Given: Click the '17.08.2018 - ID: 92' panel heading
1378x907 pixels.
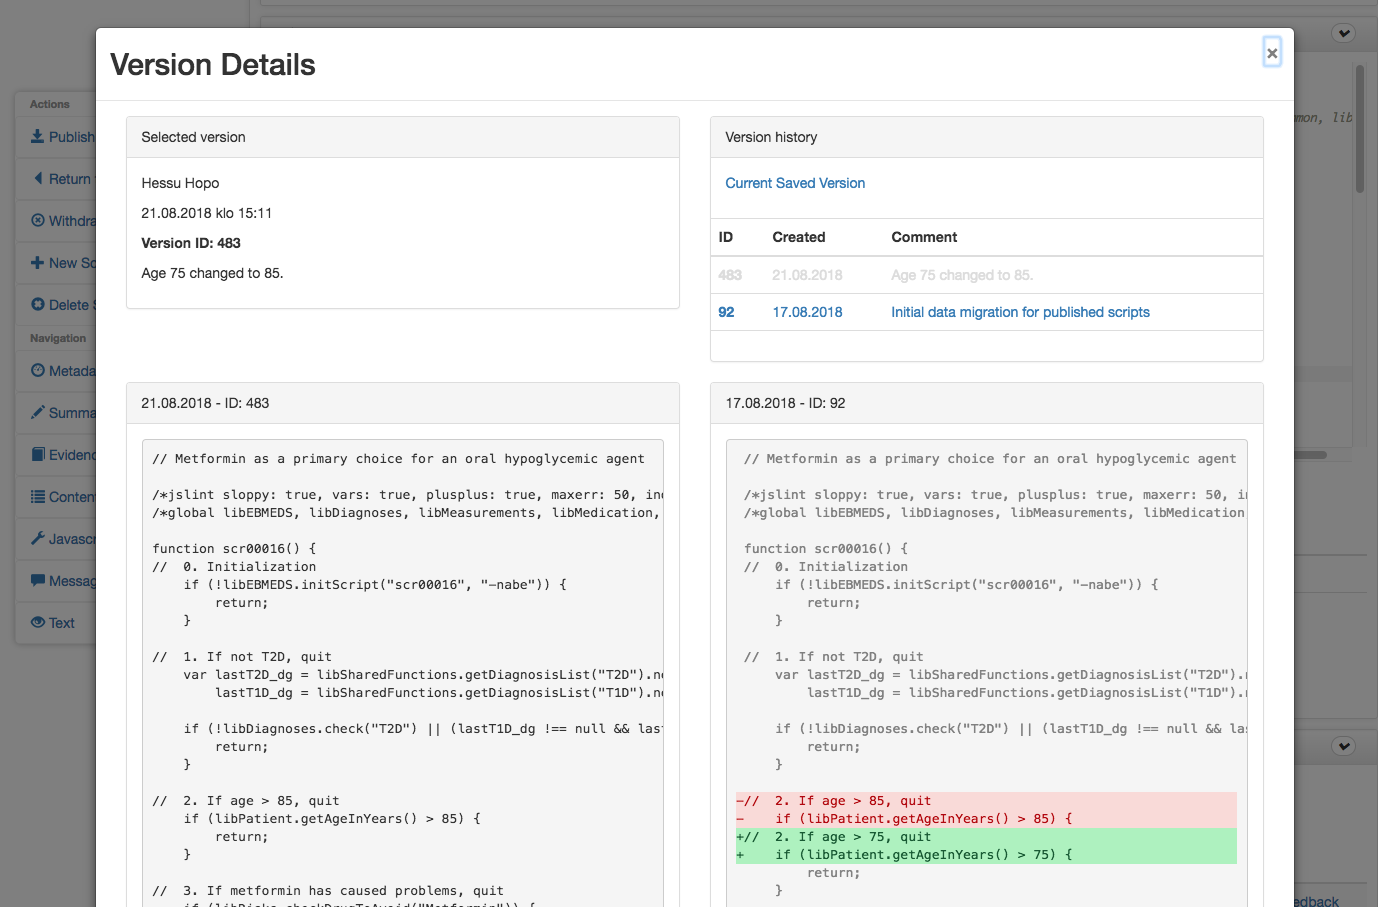Looking at the screenshot, I should pyautogui.click(x=785, y=403).
